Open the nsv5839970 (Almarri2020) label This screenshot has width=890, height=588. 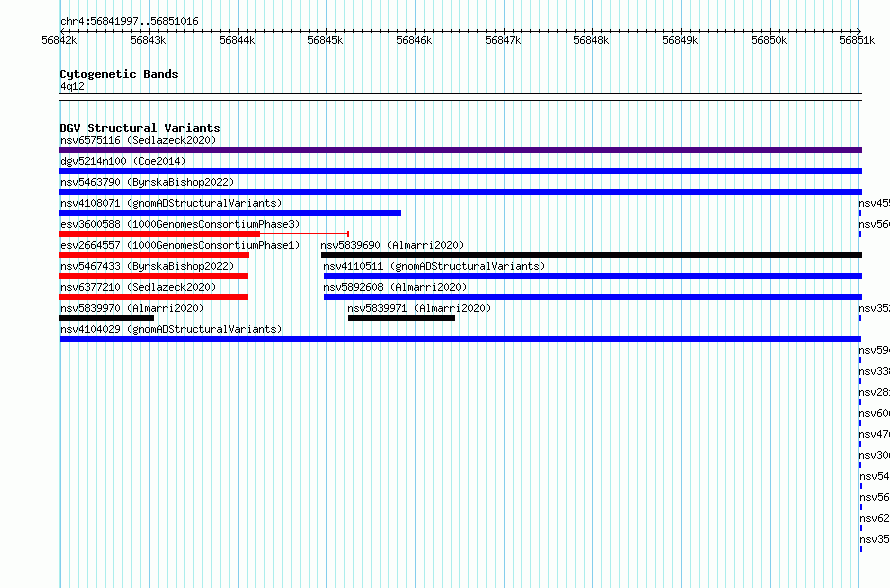[x=132, y=308]
